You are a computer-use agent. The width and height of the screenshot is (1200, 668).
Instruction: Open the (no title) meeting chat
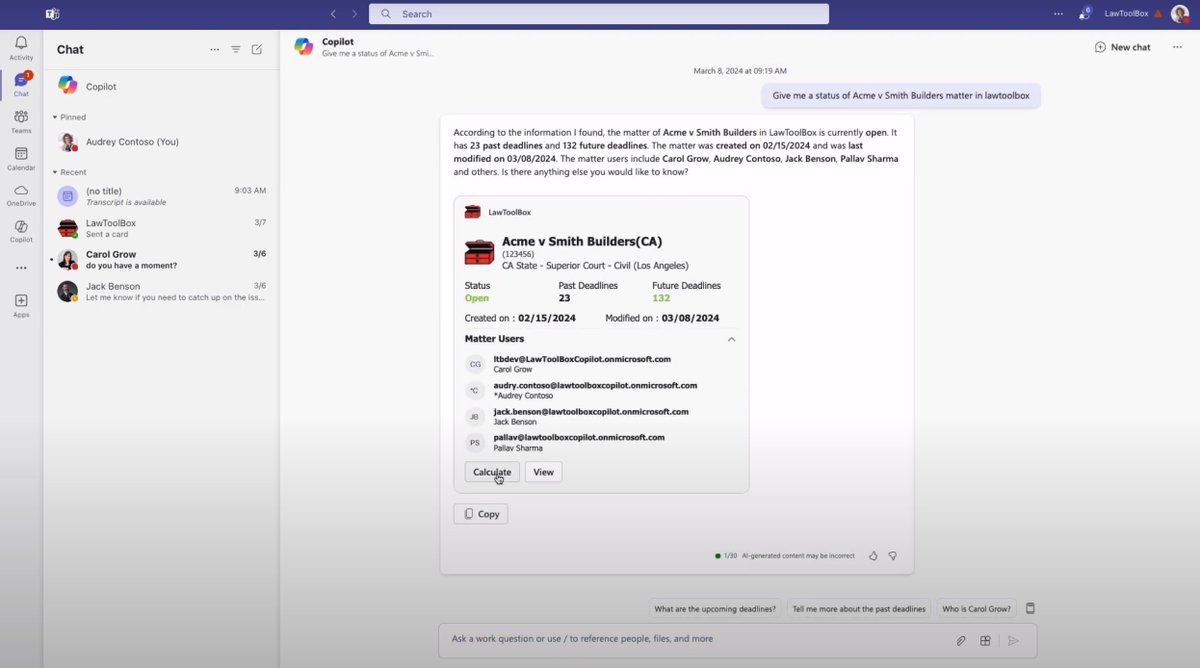(x=161, y=196)
